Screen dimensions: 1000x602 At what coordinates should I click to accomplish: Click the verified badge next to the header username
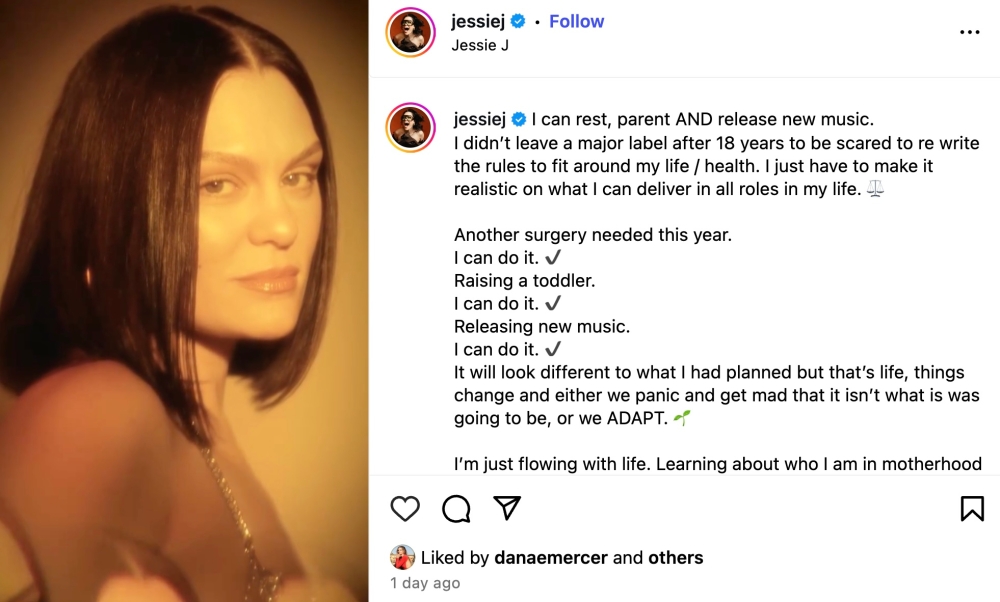(x=518, y=21)
